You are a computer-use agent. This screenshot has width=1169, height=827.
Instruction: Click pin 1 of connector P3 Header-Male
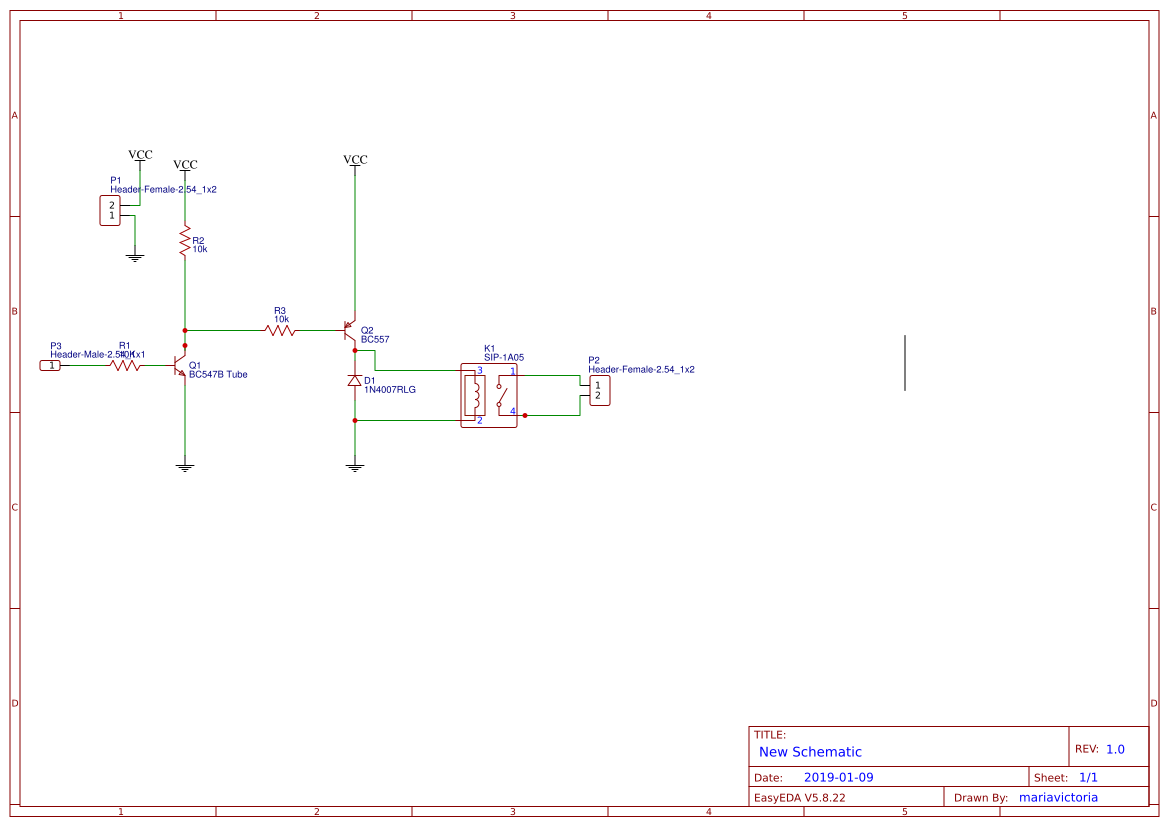(51, 366)
